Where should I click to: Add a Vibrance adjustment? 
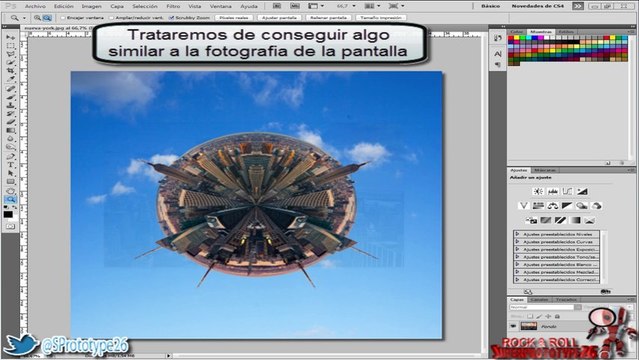point(524,205)
